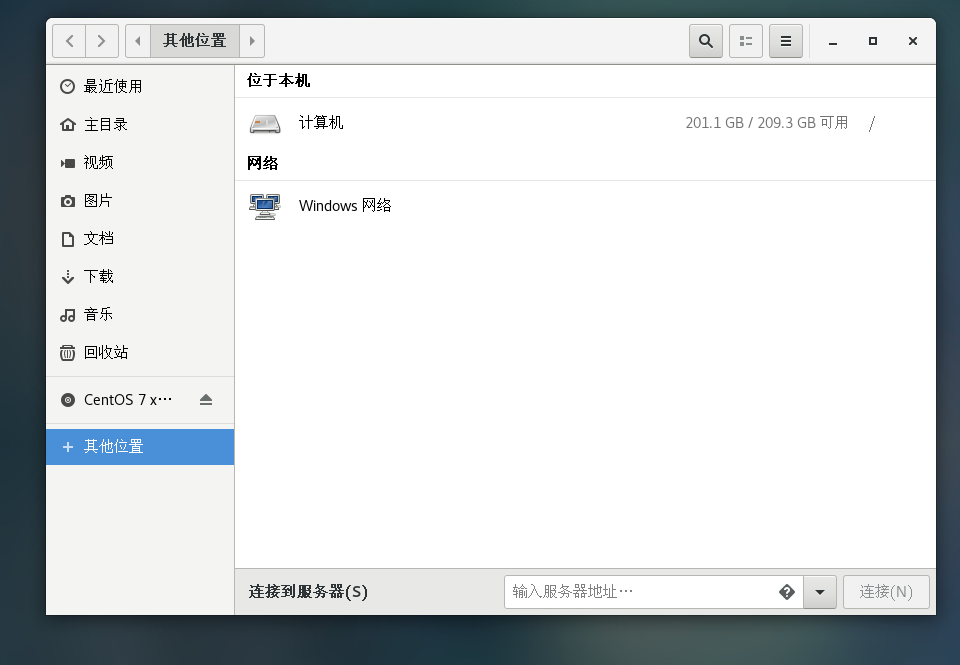The height and width of the screenshot is (665, 960).
Task: Click the Windows 网络 computers icon
Action: coord(265,206)
